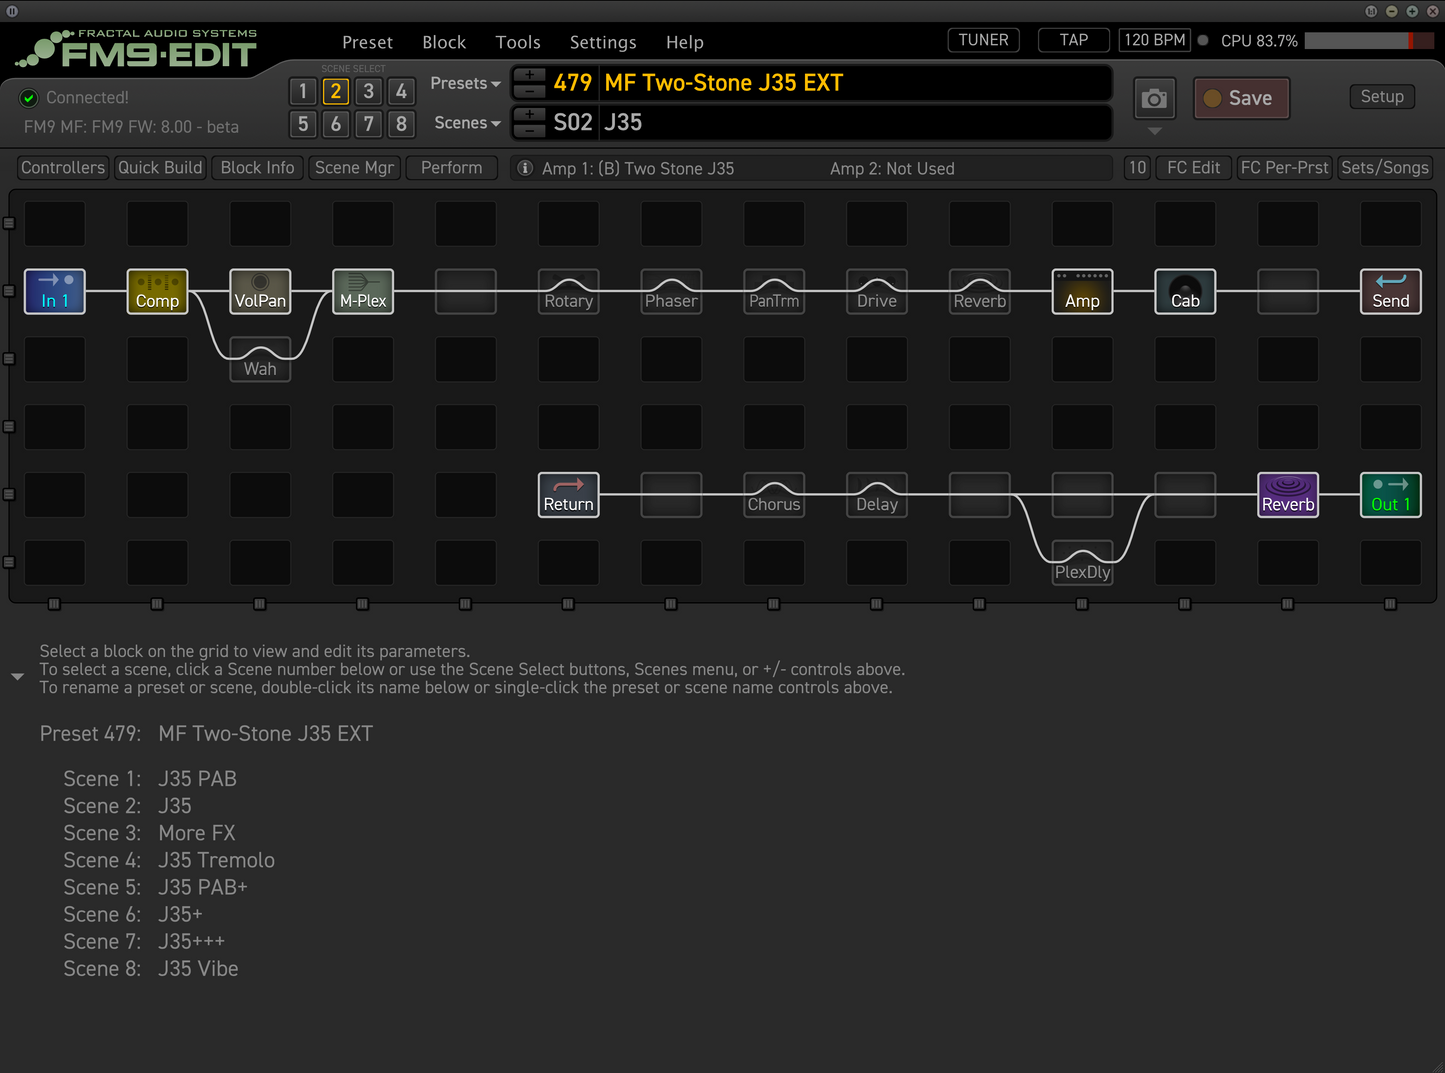
Task: Select the In 1 input block
Action: [55, 291]
